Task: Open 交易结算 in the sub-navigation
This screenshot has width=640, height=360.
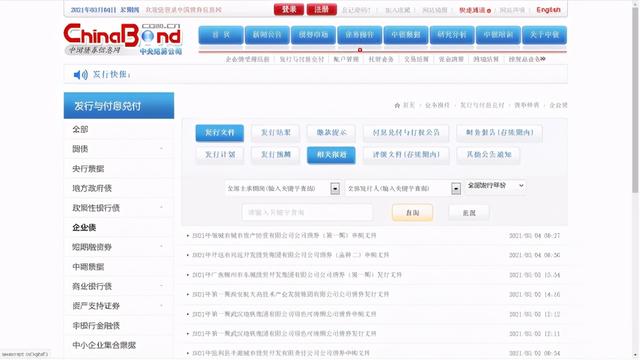Action: click(416, 59)
